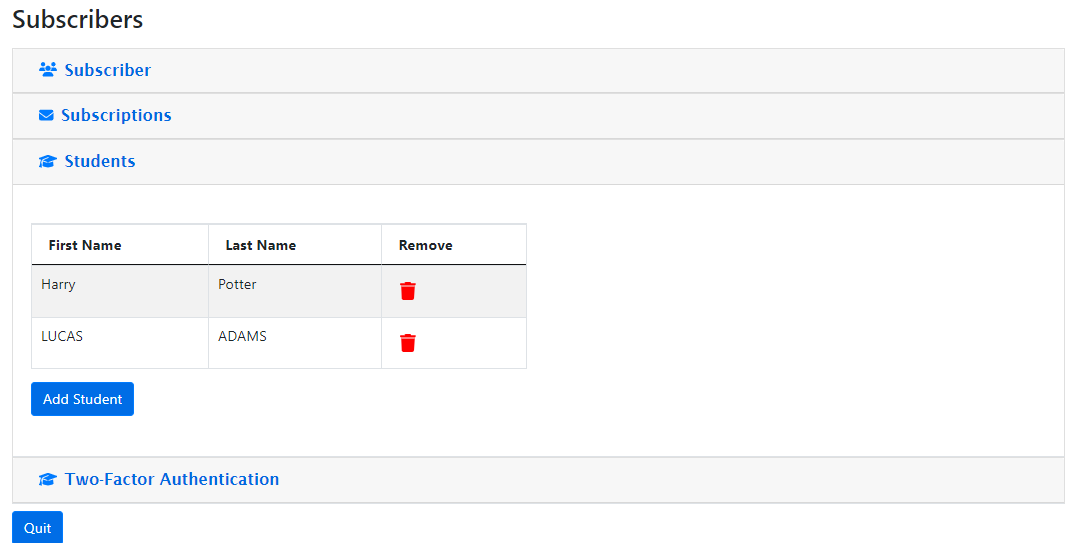Select the Harry first name cell
The height and width of the screenshot is (543, 1078).
point(58,285)
